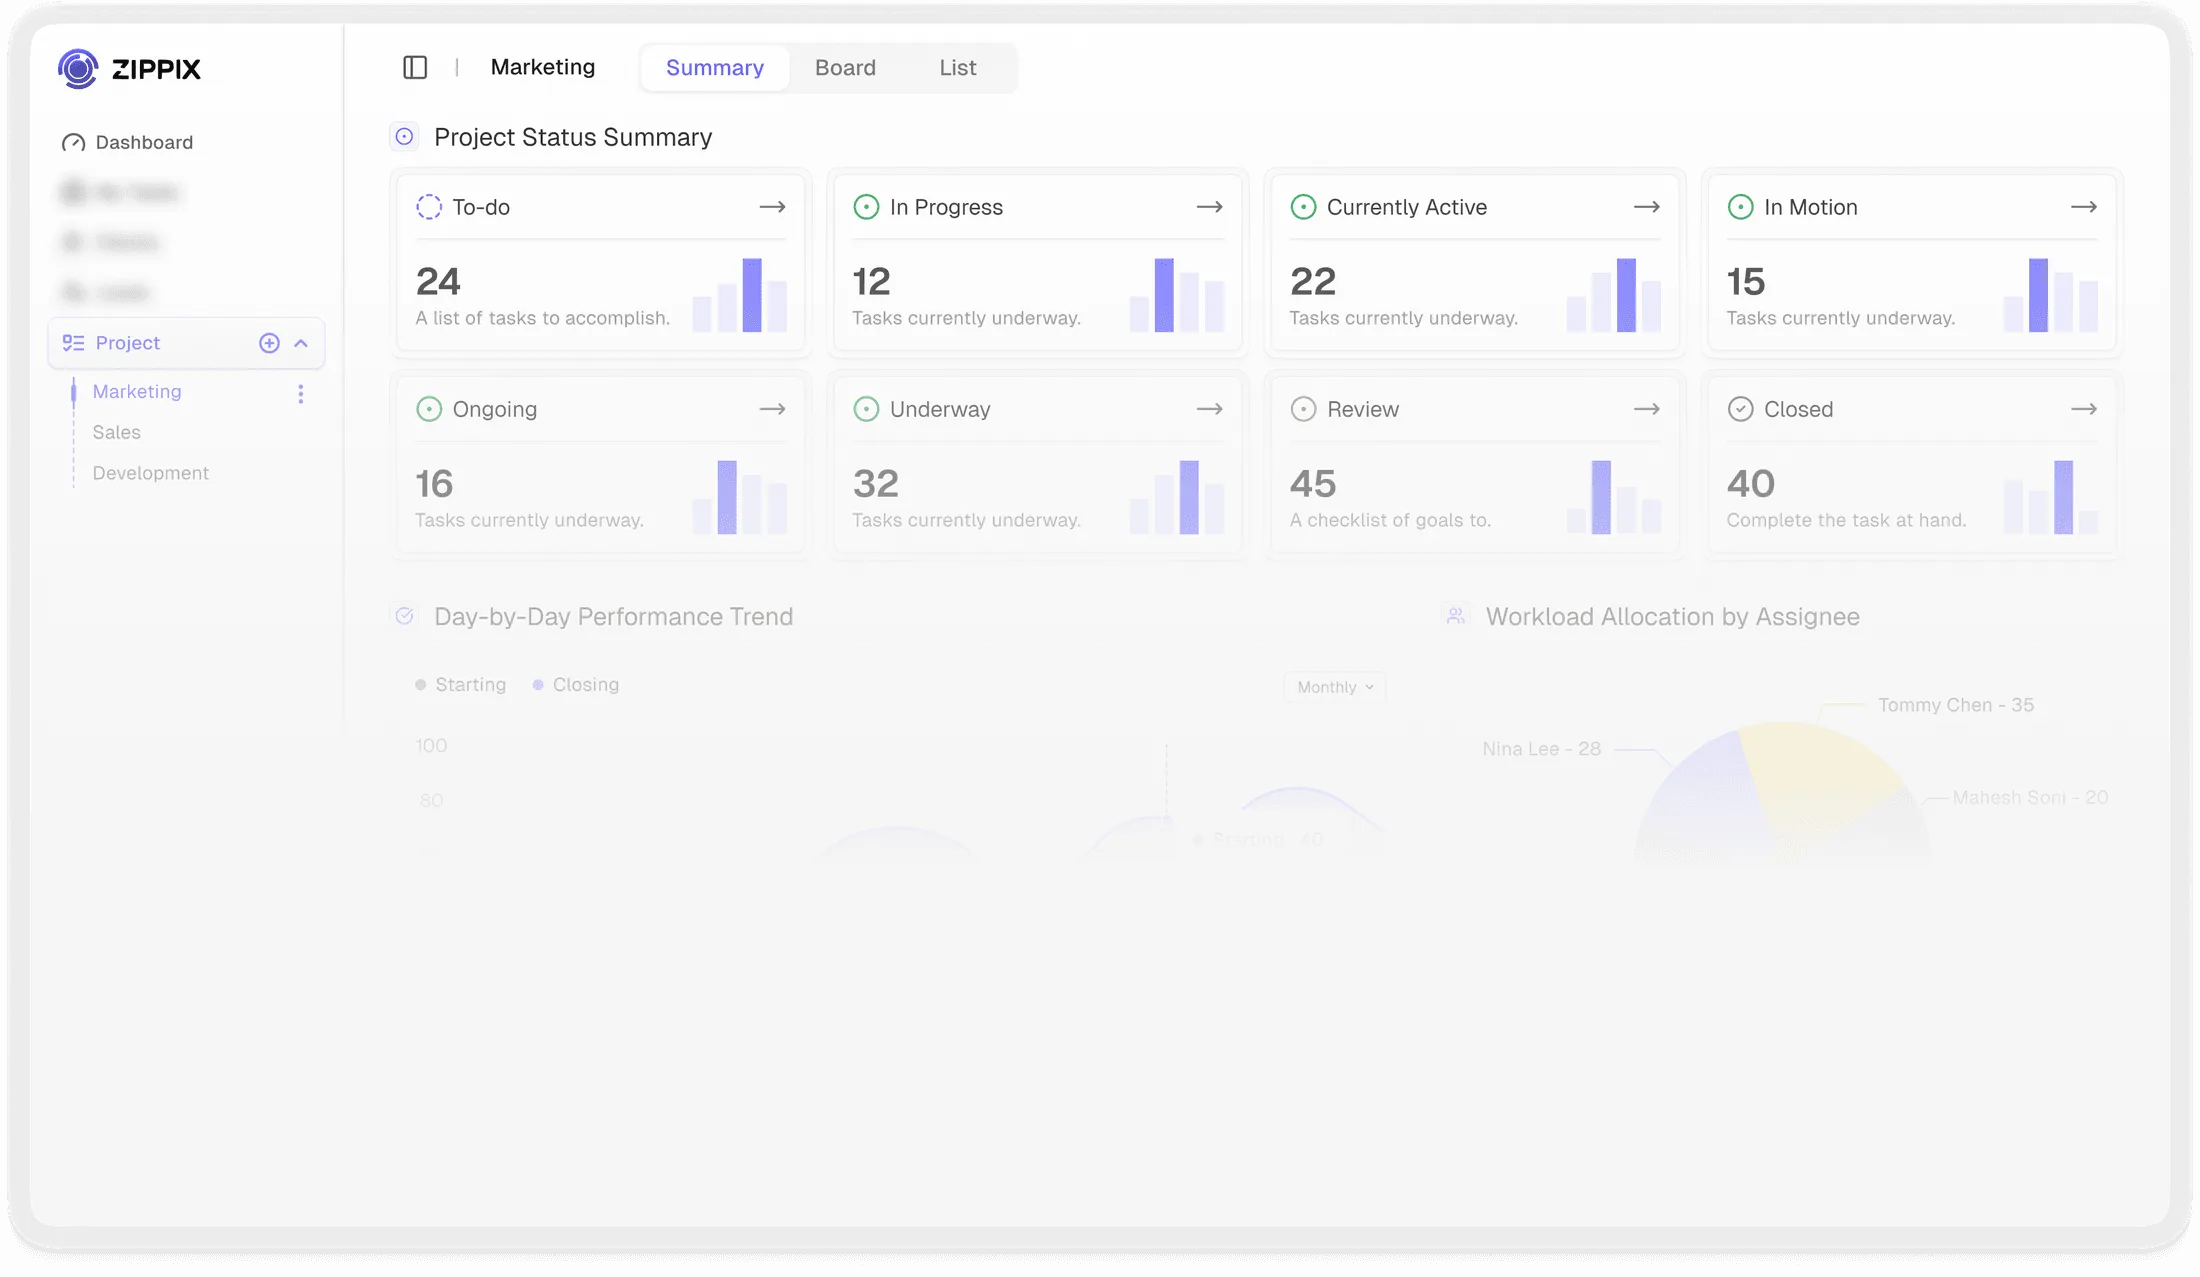This screenshot has width=2200, height=1277.
Task: Switch to the Board tab
Action: click(x=845, y=67)
